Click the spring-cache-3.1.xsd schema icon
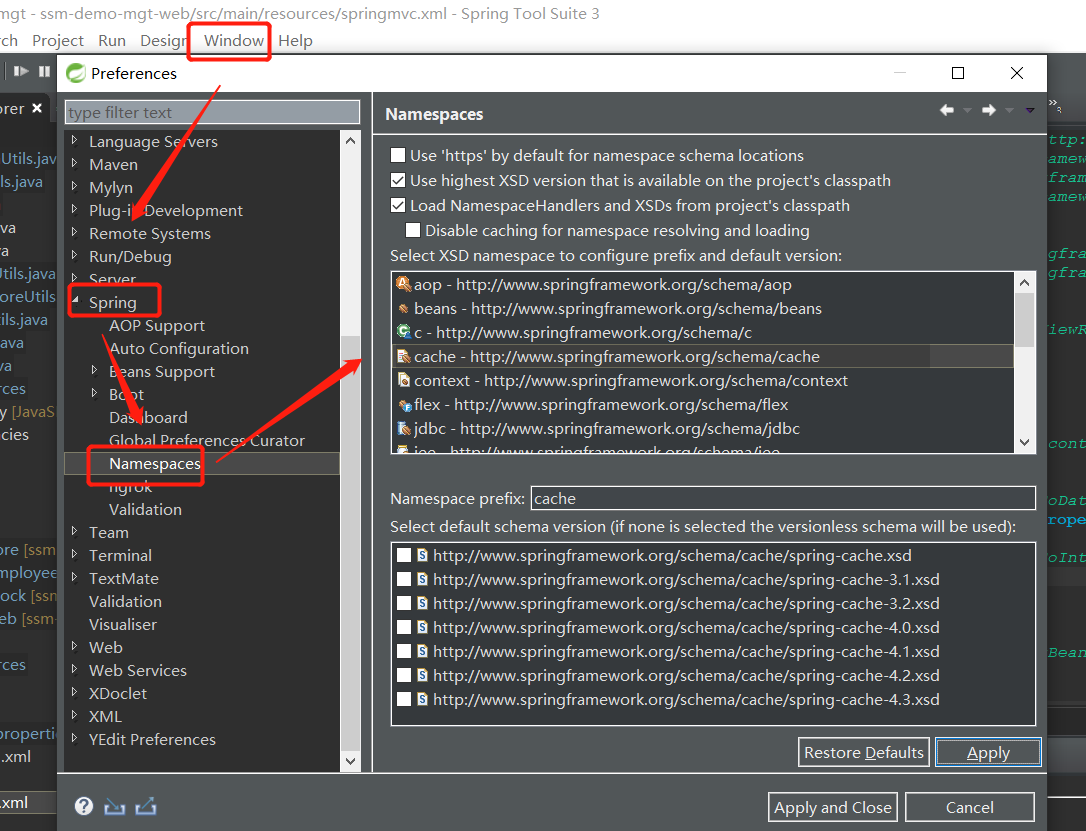Viewport: 1086px width, 831px height. click(x=422, y=580)
